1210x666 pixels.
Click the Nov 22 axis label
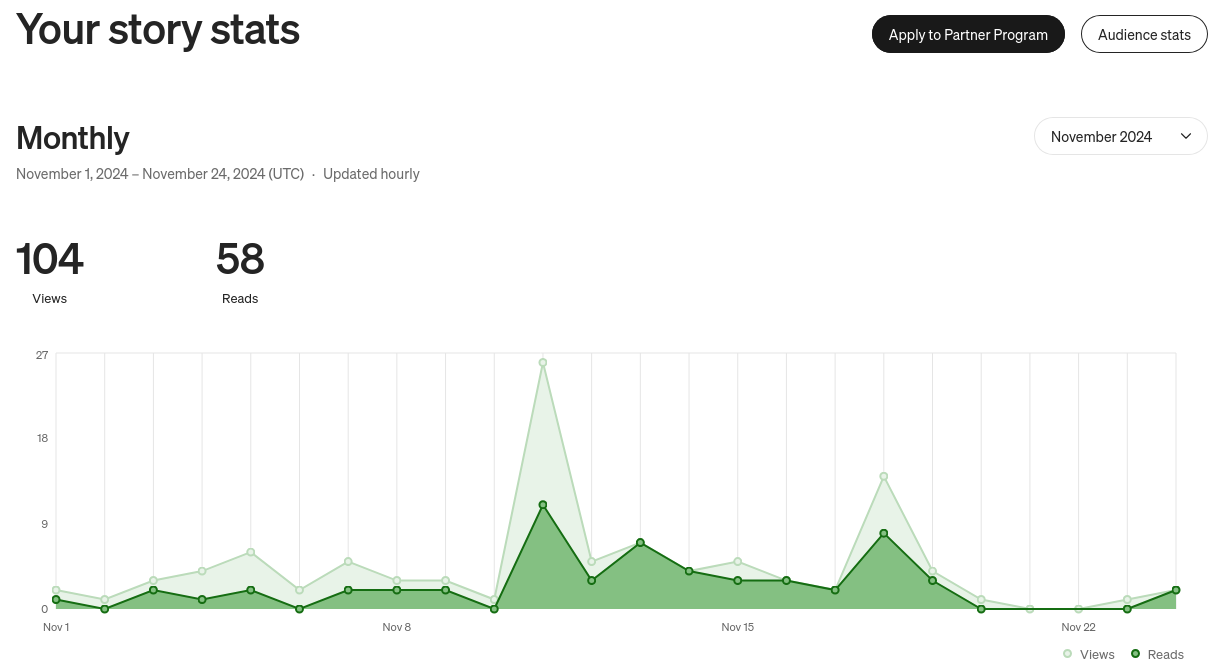pos(1079,627)
